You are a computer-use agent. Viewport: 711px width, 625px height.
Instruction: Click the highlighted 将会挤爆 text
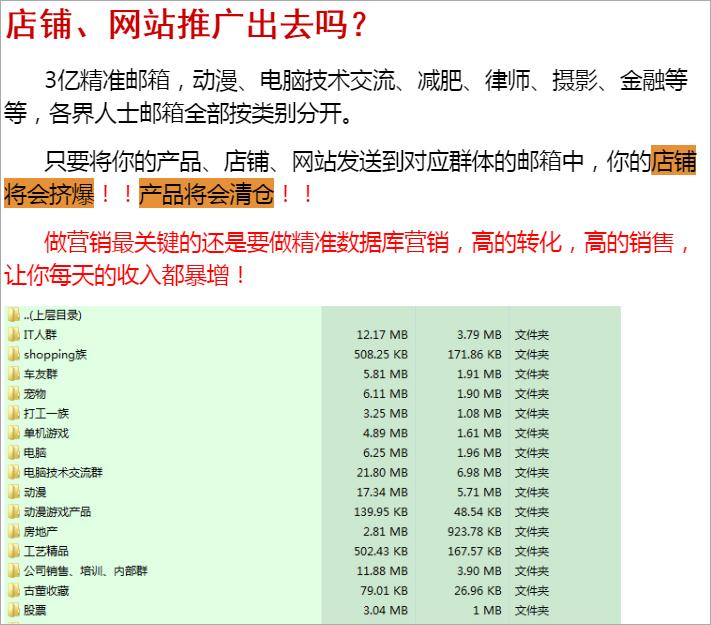click(49, 194)
